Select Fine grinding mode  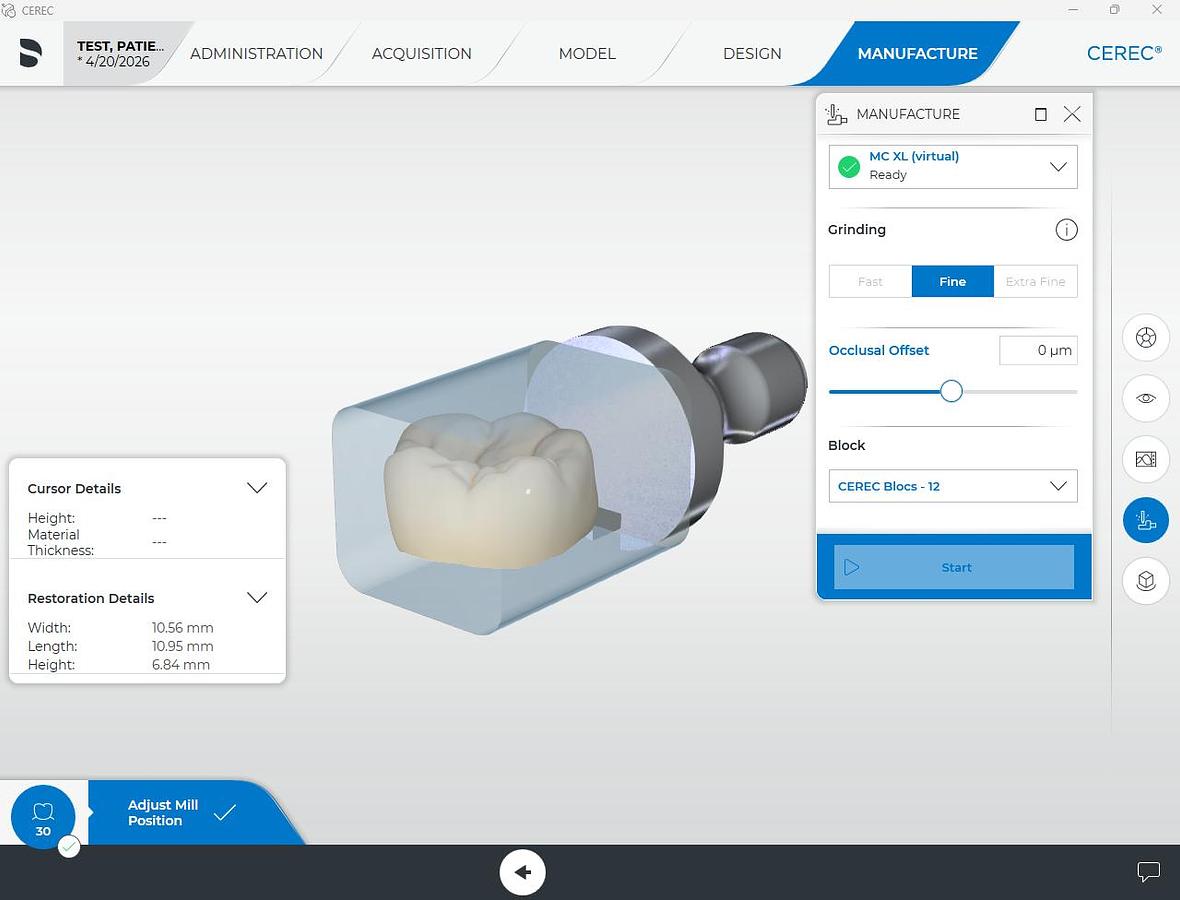(x=953, y=281)
